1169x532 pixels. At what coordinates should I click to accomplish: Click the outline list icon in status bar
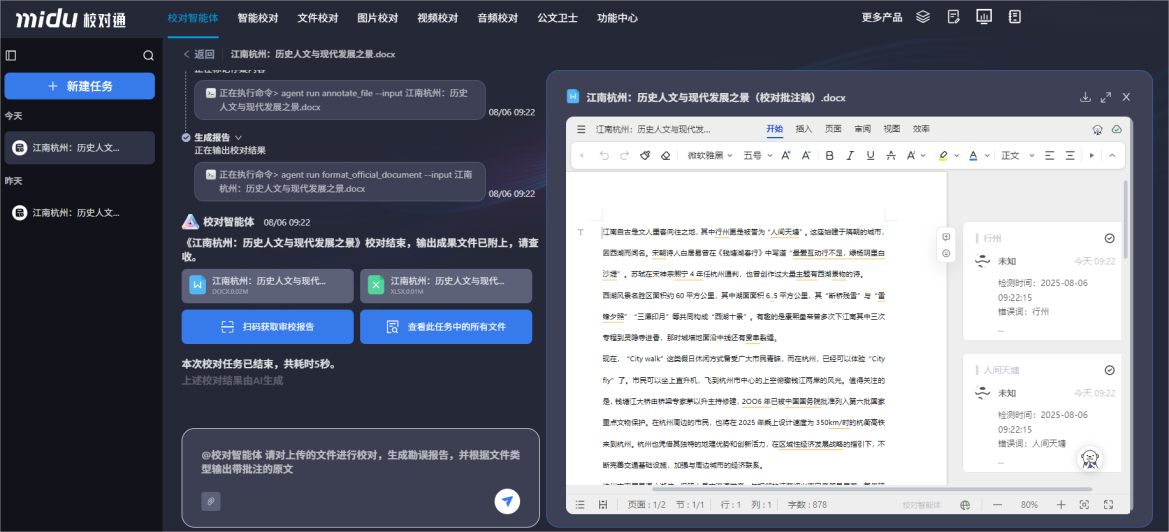580,505
